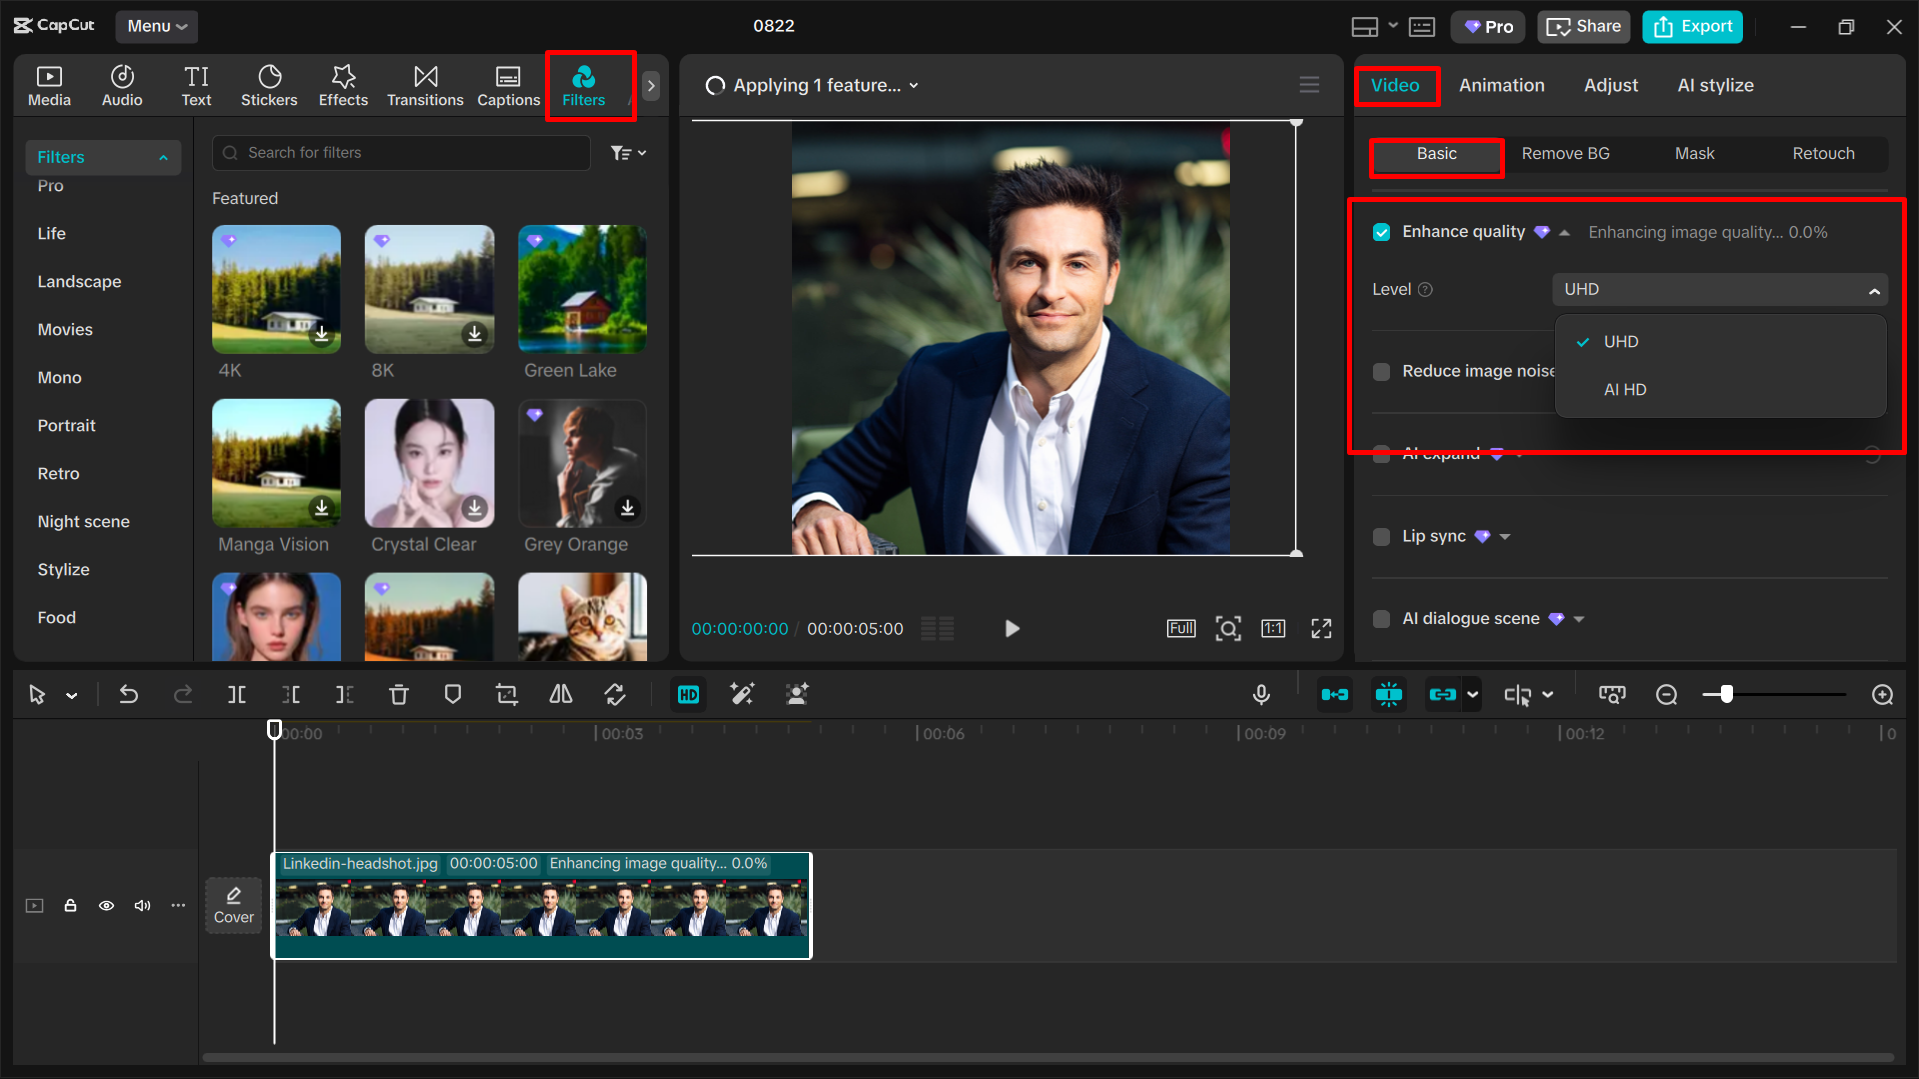Open the voiceover recording microphone tool
1919x1079 pixels.
pos(1261,694)
